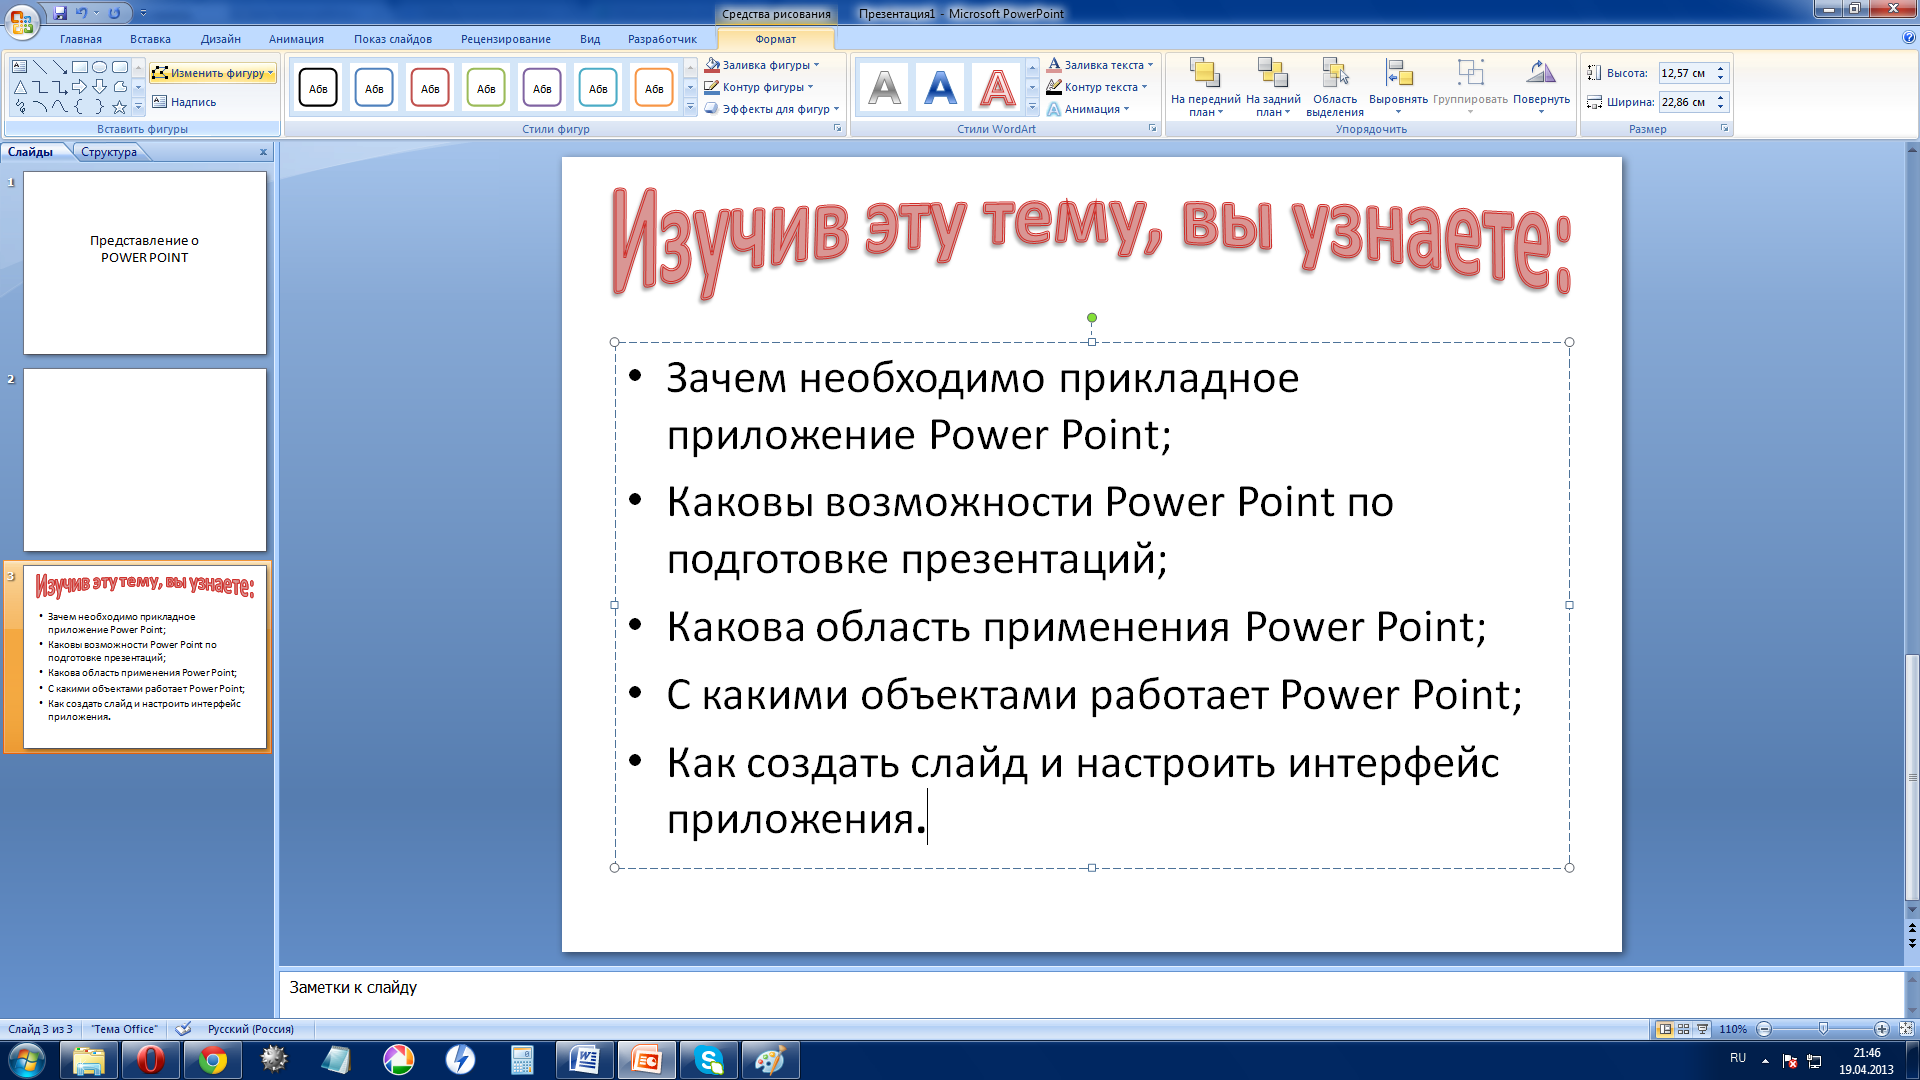Apply the orange outline shape style
Viewport: 1920px width, 1080px height.
point(654,88)
